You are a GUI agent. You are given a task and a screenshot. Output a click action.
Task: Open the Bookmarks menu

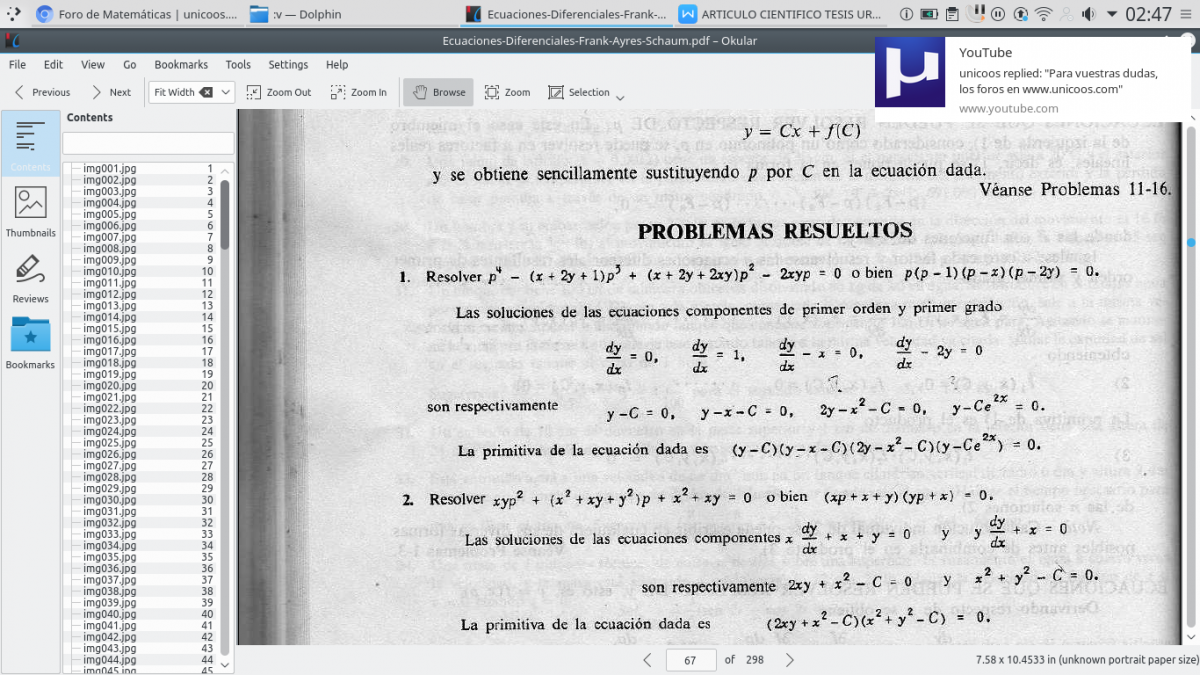point(181,64)
